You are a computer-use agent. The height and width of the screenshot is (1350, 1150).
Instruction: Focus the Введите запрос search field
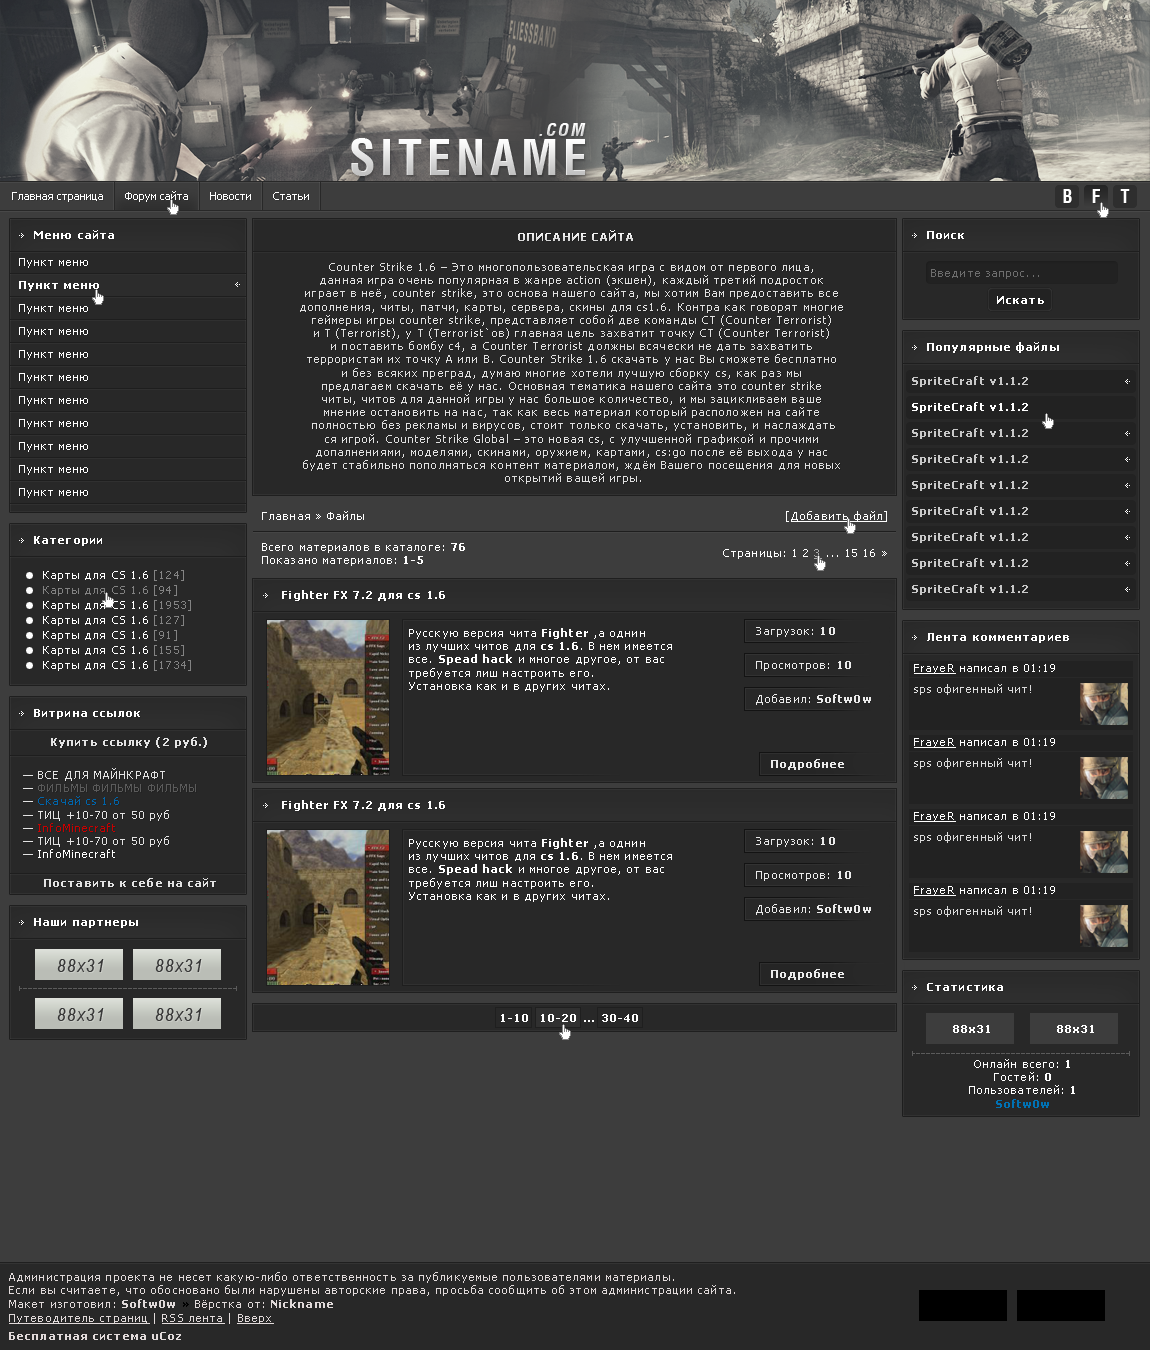point(1021,273)
